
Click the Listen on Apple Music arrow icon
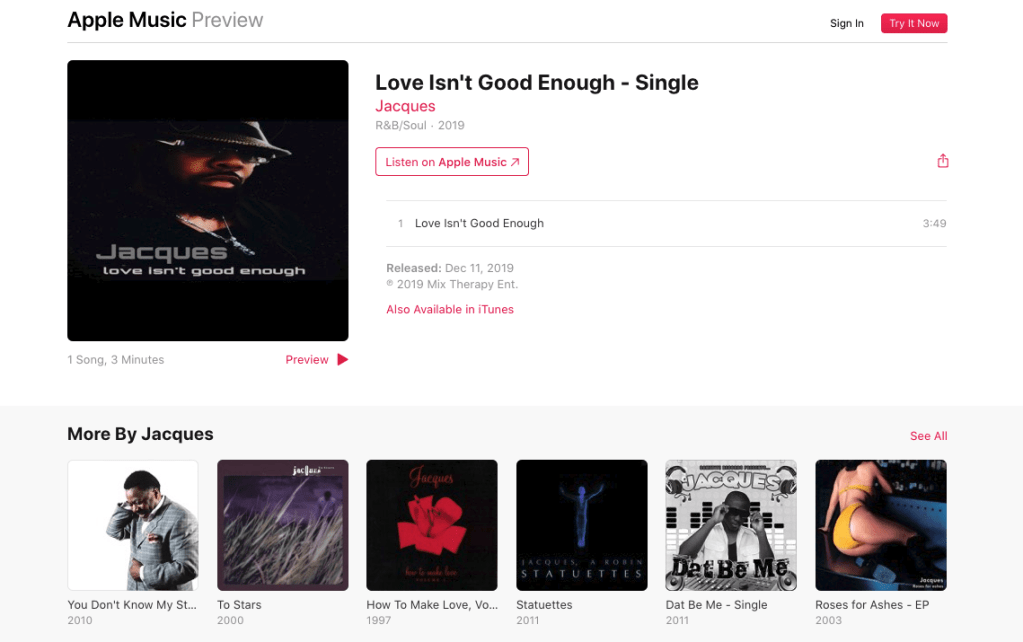point(515,162)
